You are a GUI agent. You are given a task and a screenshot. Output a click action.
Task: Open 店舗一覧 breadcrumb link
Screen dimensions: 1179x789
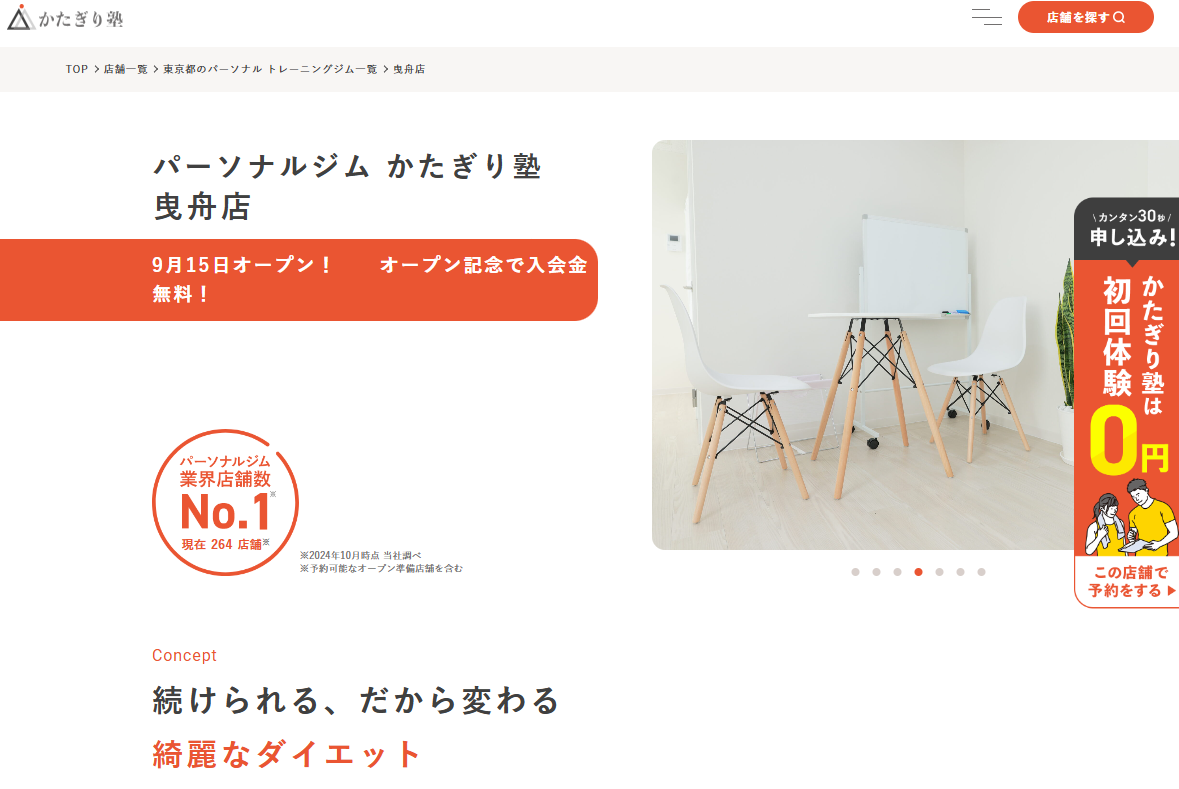click(126, 69)
